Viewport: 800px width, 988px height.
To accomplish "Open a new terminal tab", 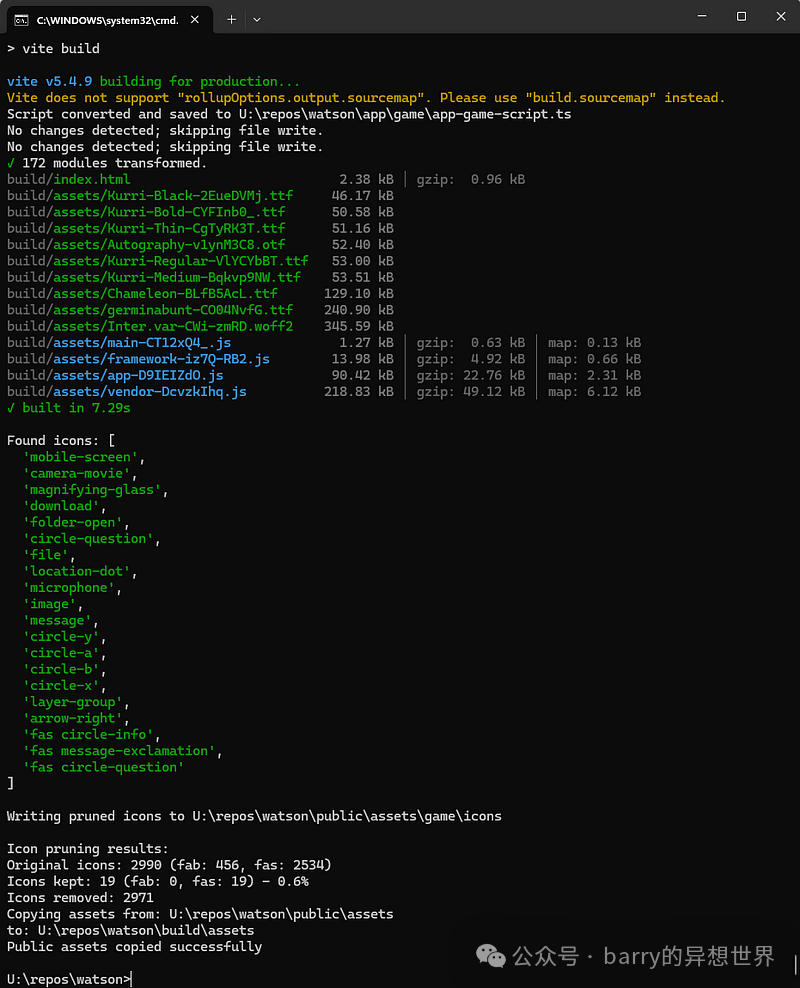I will tap(231, 19).
